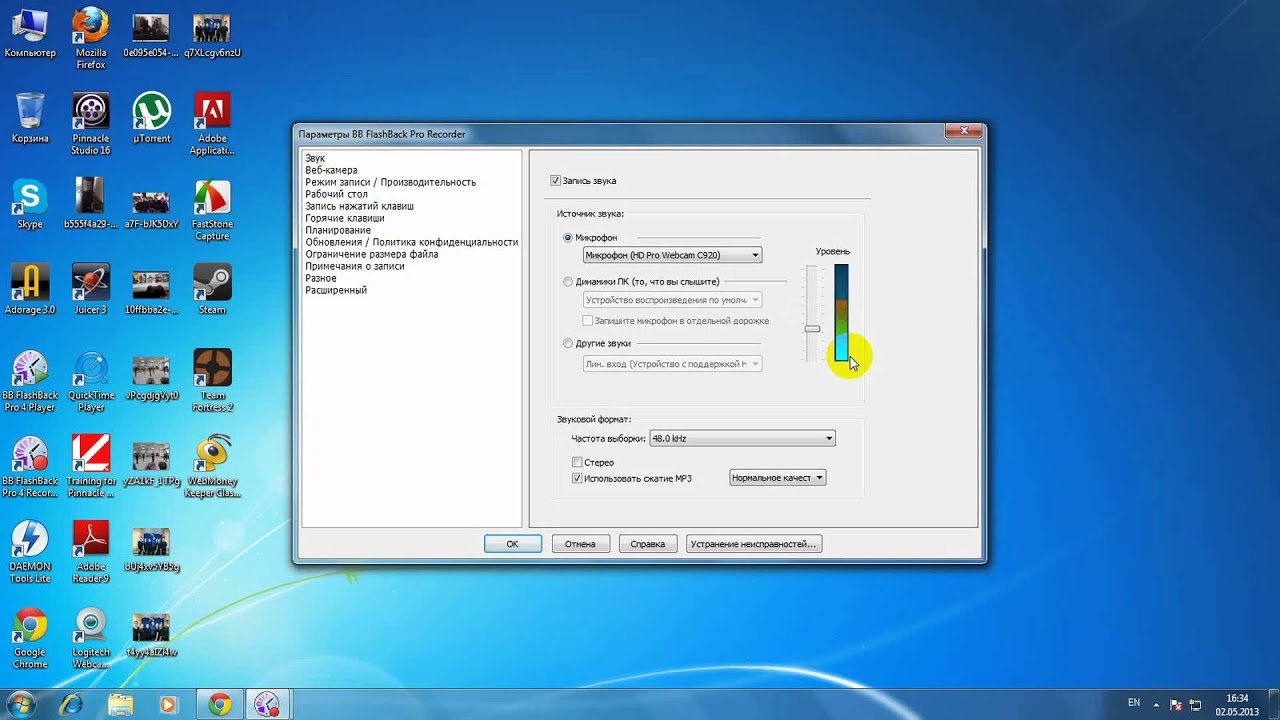Open Adobe Application desktop shortcut
The width and height of the screenshot is (1280, 720).
212,124
